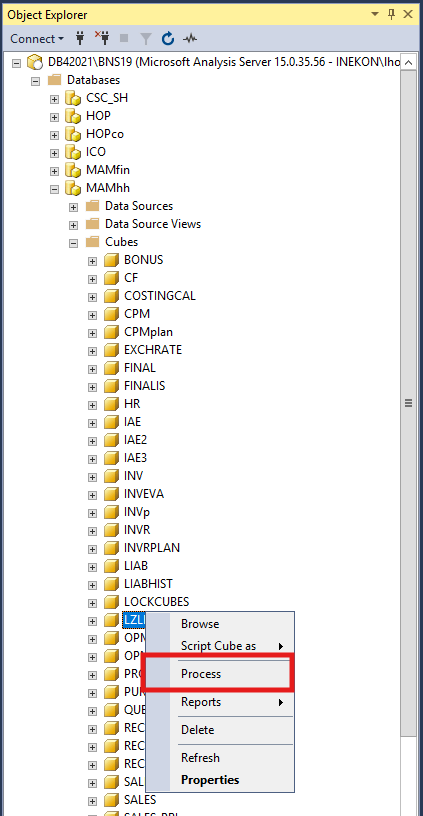
Task: Click the Connect plug icon in toolbar
Action: 80,39
